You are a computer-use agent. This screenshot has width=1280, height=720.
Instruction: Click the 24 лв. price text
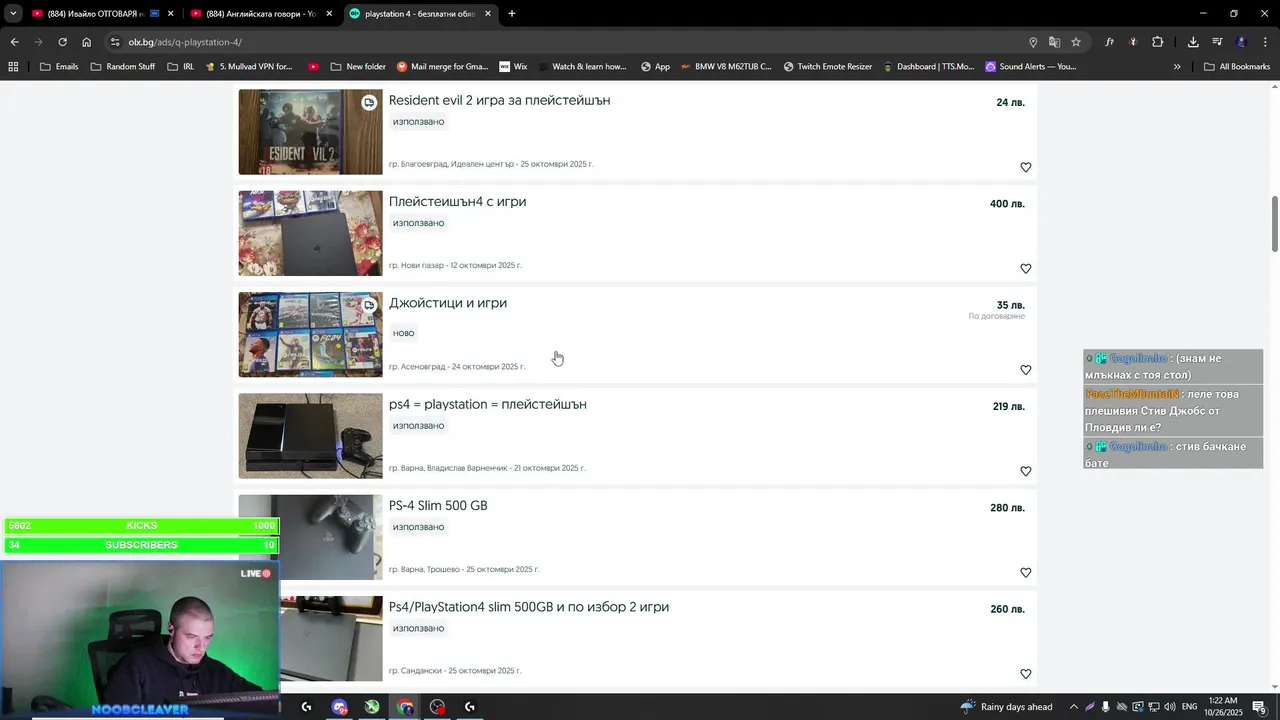(1010, 102)
